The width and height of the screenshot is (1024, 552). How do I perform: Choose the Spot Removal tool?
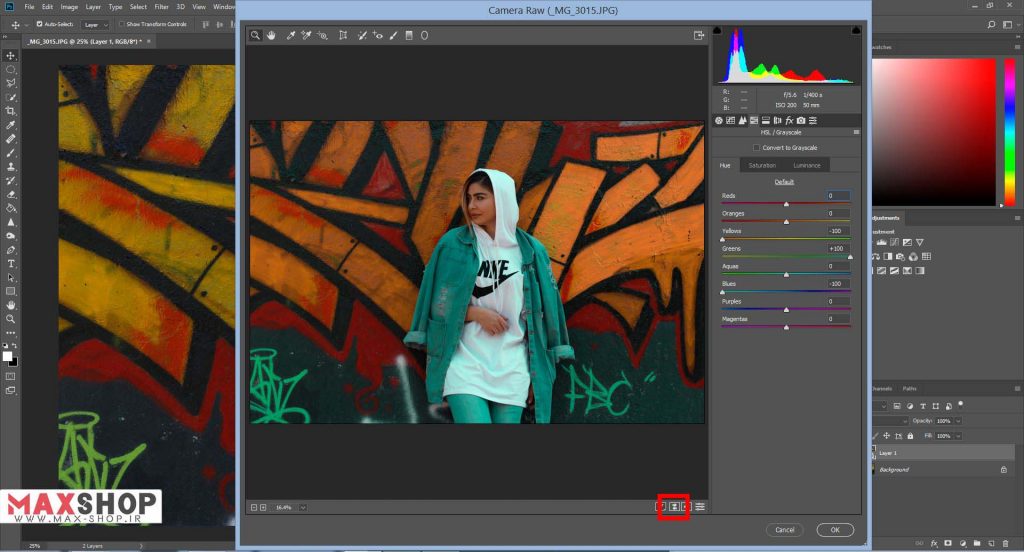click(362, 35)
